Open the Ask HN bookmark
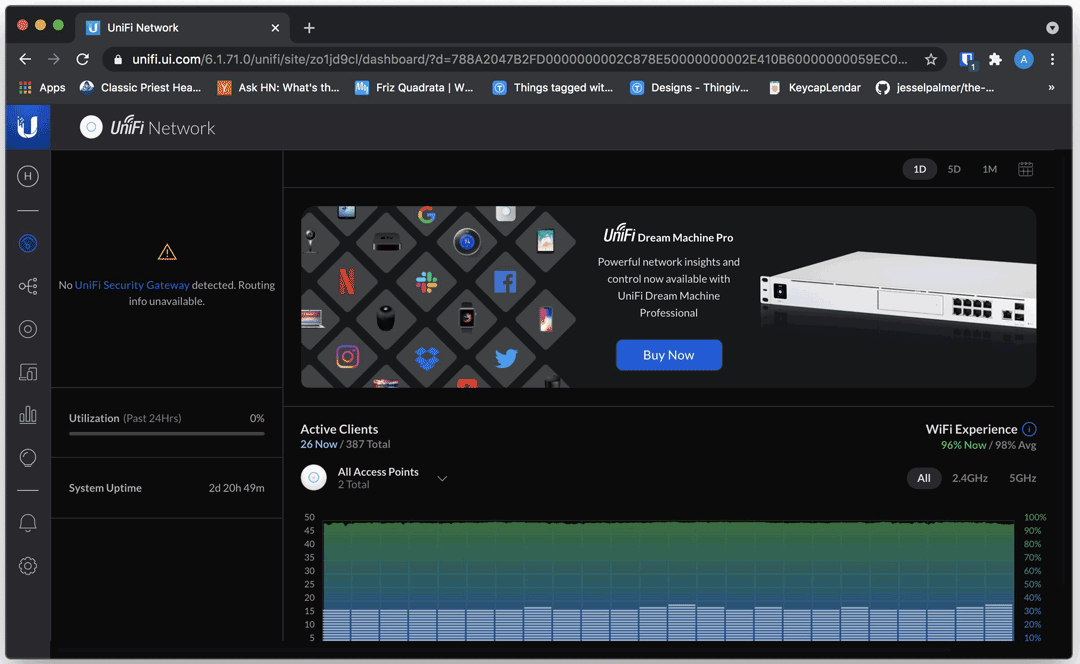This screenshot has height=664, width=1080. click(x=278, y=87)
